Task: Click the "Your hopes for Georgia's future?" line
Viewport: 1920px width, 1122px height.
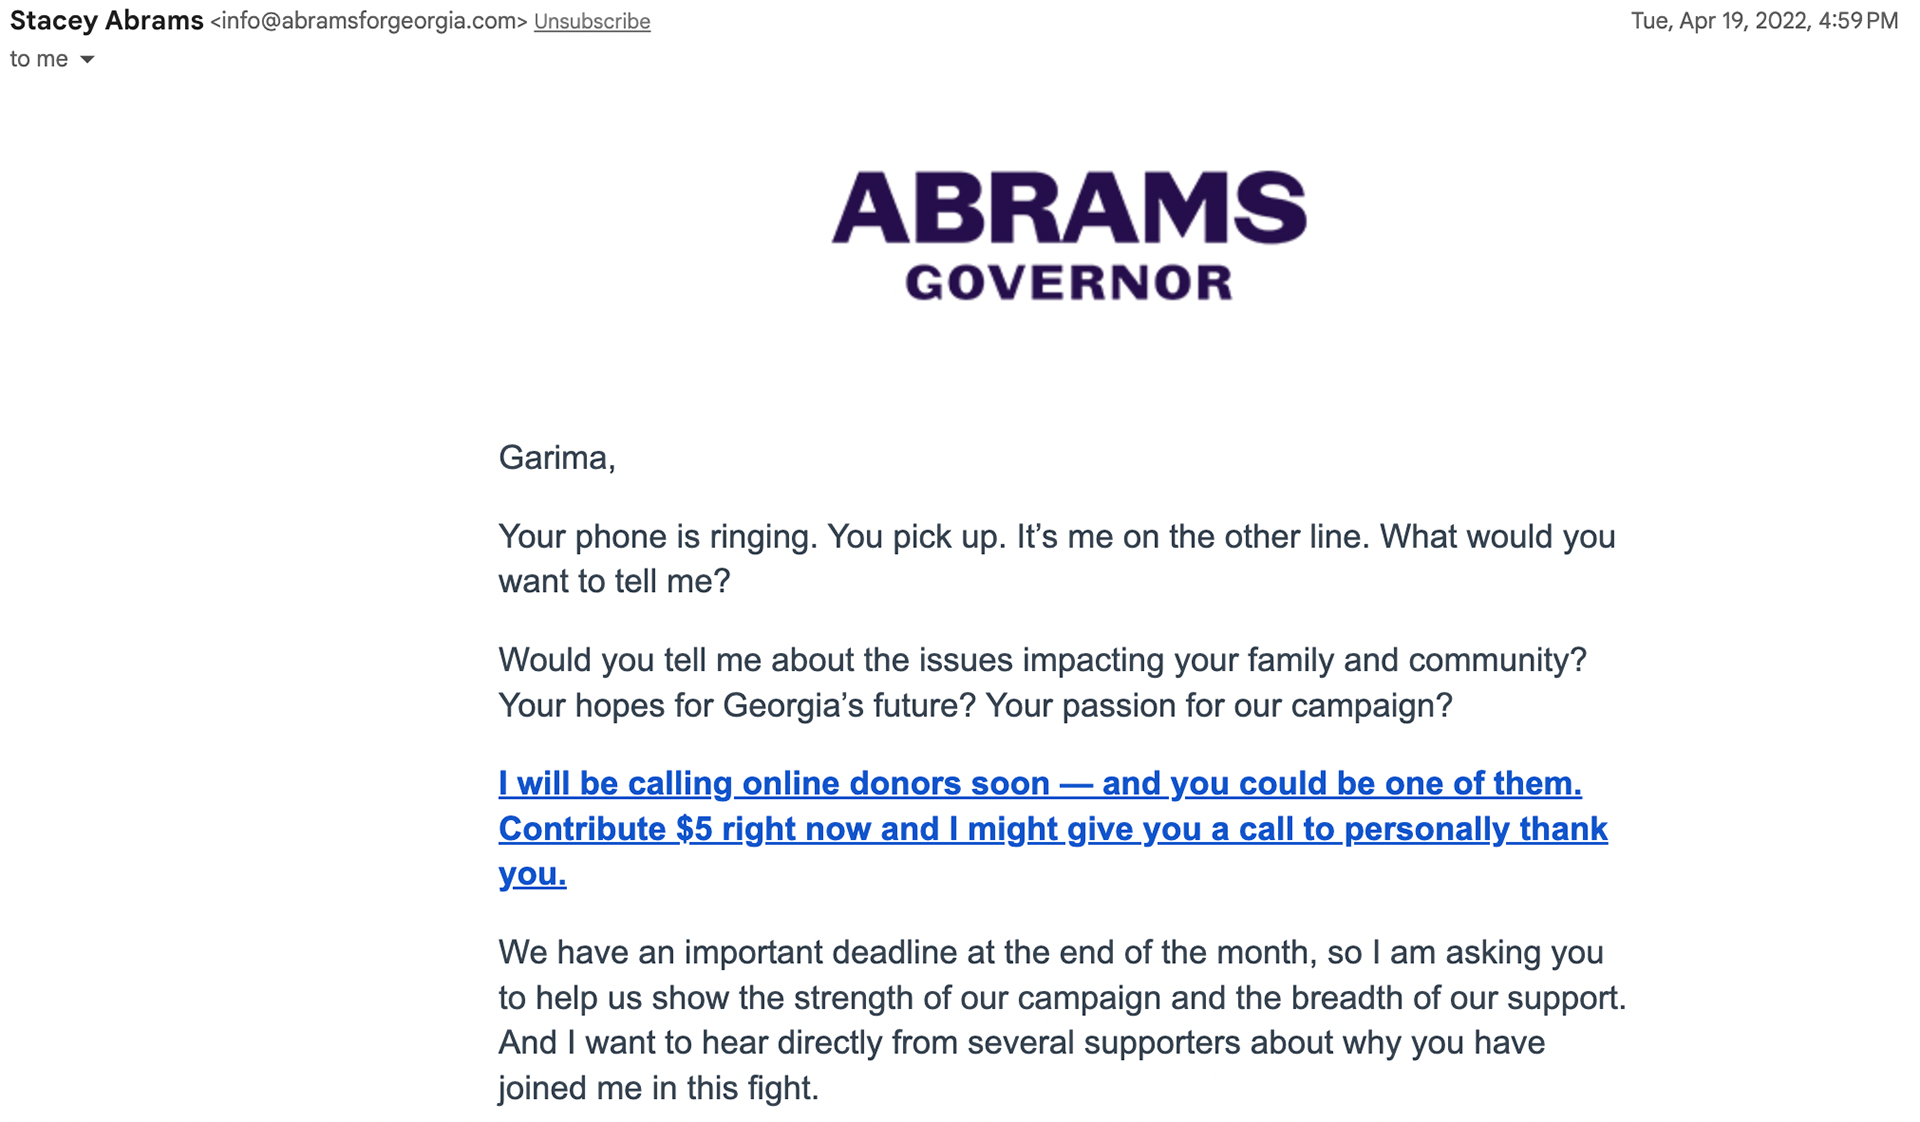Action: click(975, 706)
